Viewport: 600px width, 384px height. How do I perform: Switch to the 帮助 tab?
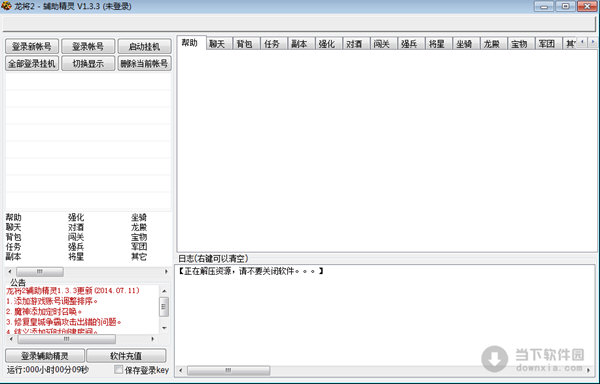pyautogui.click(x=191, y=42)
